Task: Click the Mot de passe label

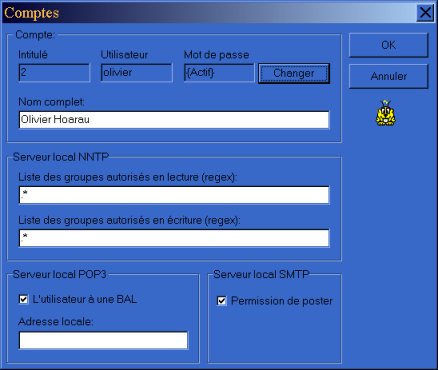Action: (x=216, y=55)
